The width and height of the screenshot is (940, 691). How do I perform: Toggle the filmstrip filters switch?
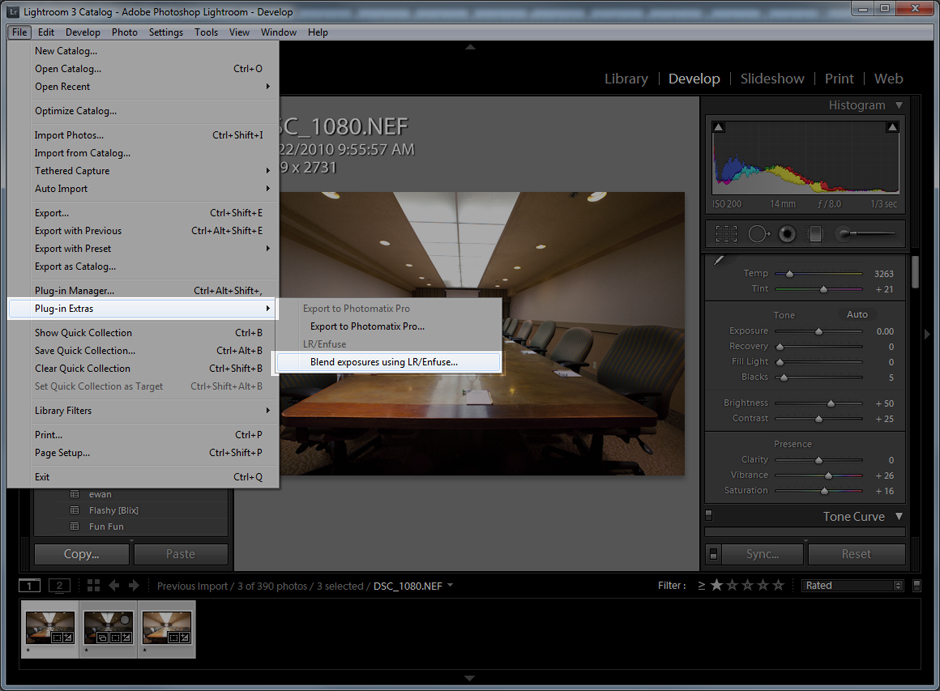point(917,586)
